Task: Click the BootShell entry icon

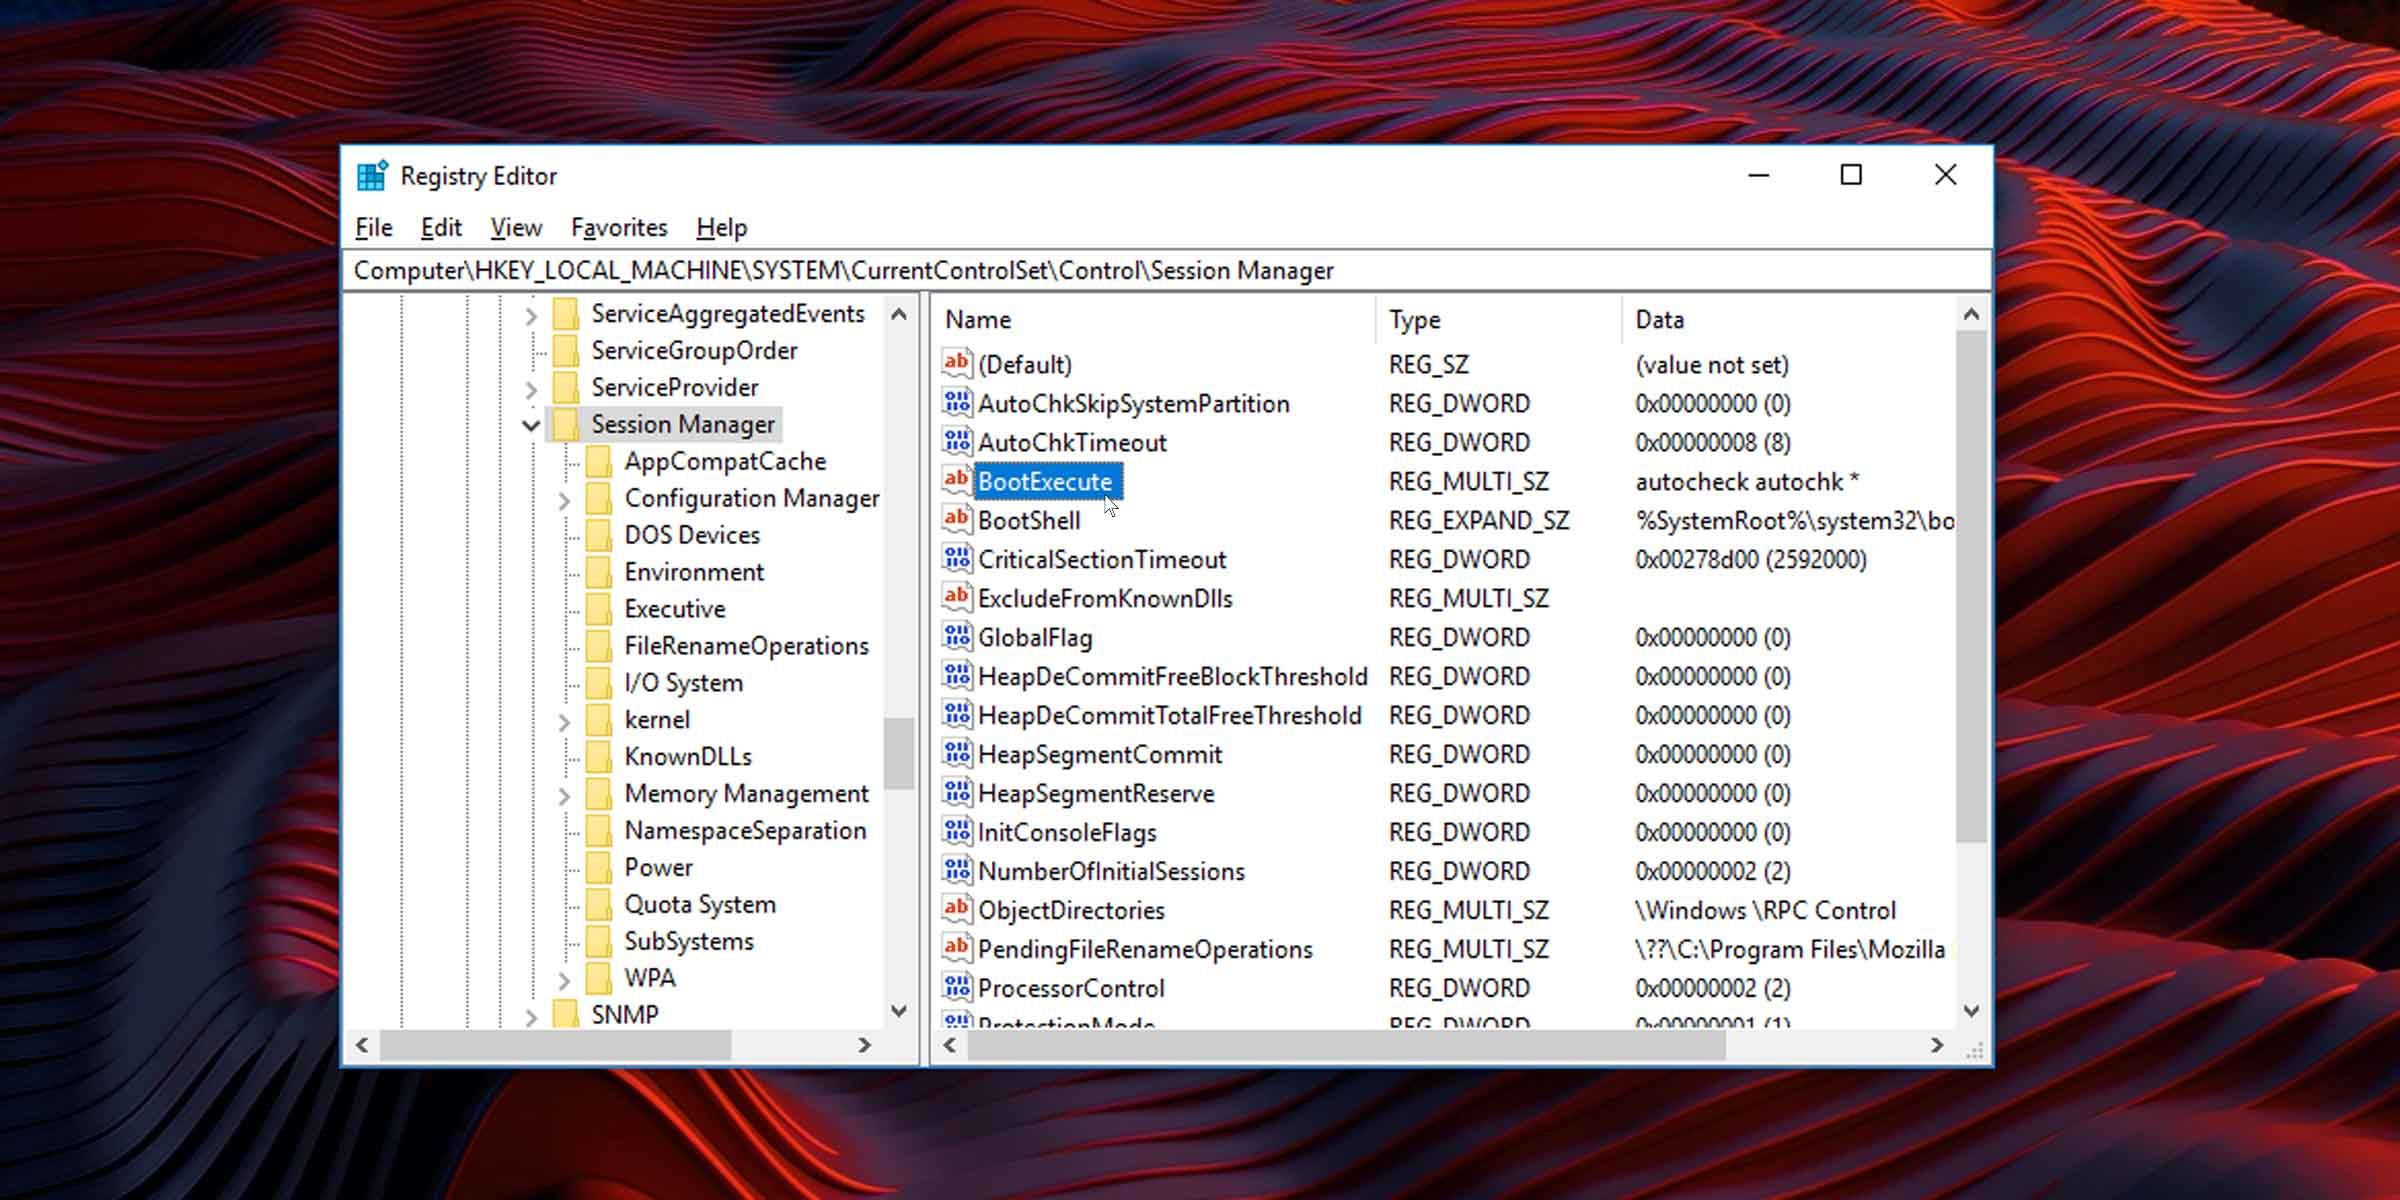Action: (x=957, y=520)
